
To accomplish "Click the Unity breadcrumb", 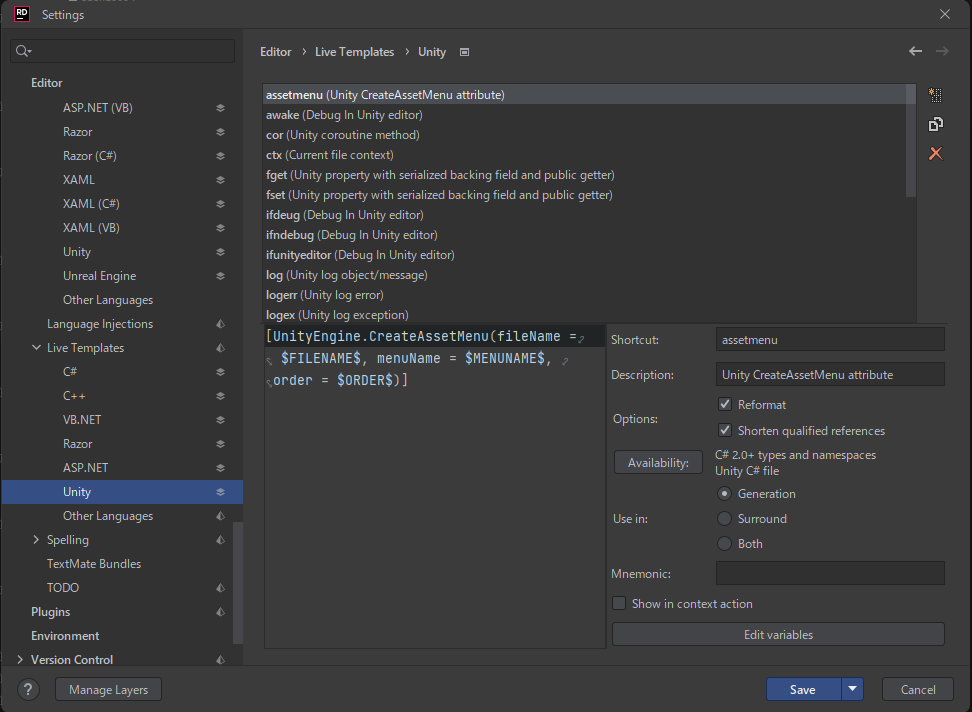I will (x=431, y=52).
